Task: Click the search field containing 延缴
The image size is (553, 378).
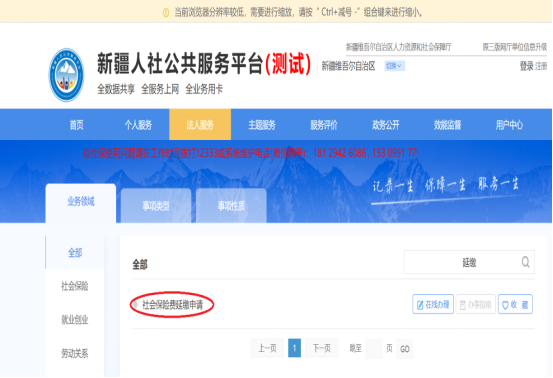Action: pos(469,262)
